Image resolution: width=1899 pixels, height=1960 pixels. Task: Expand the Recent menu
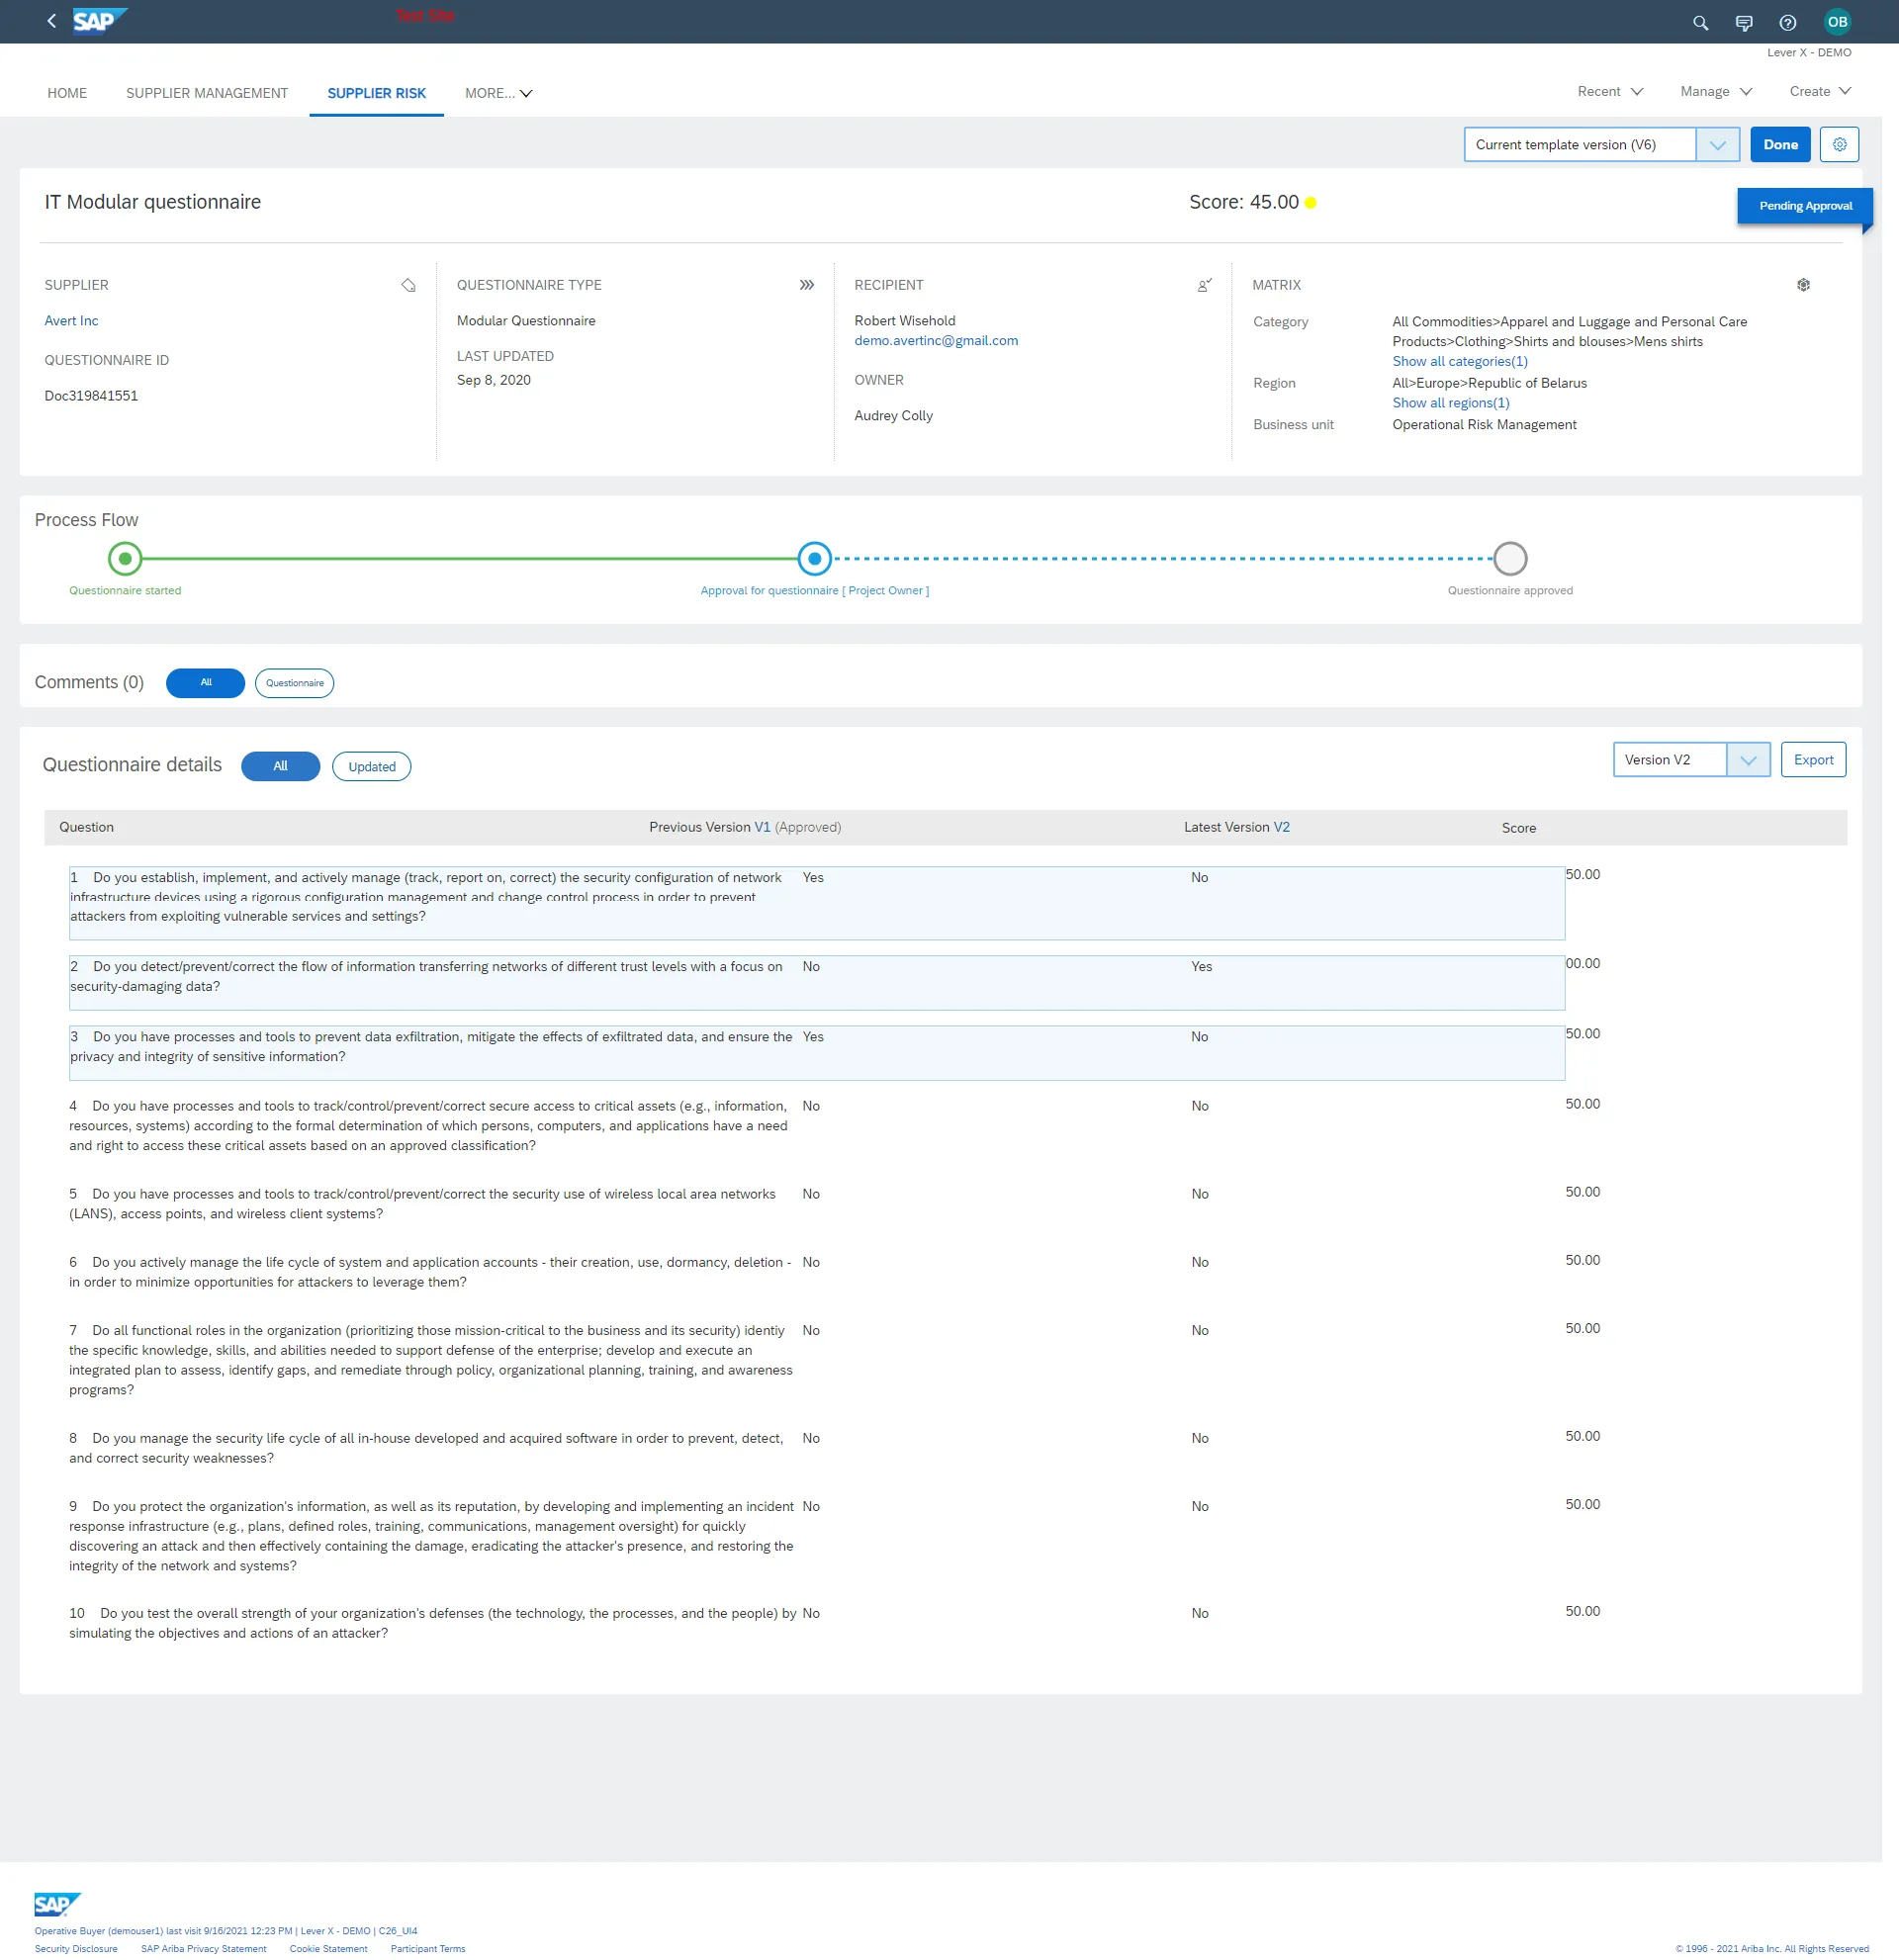pyautogui.click(x=1610, y=91)
